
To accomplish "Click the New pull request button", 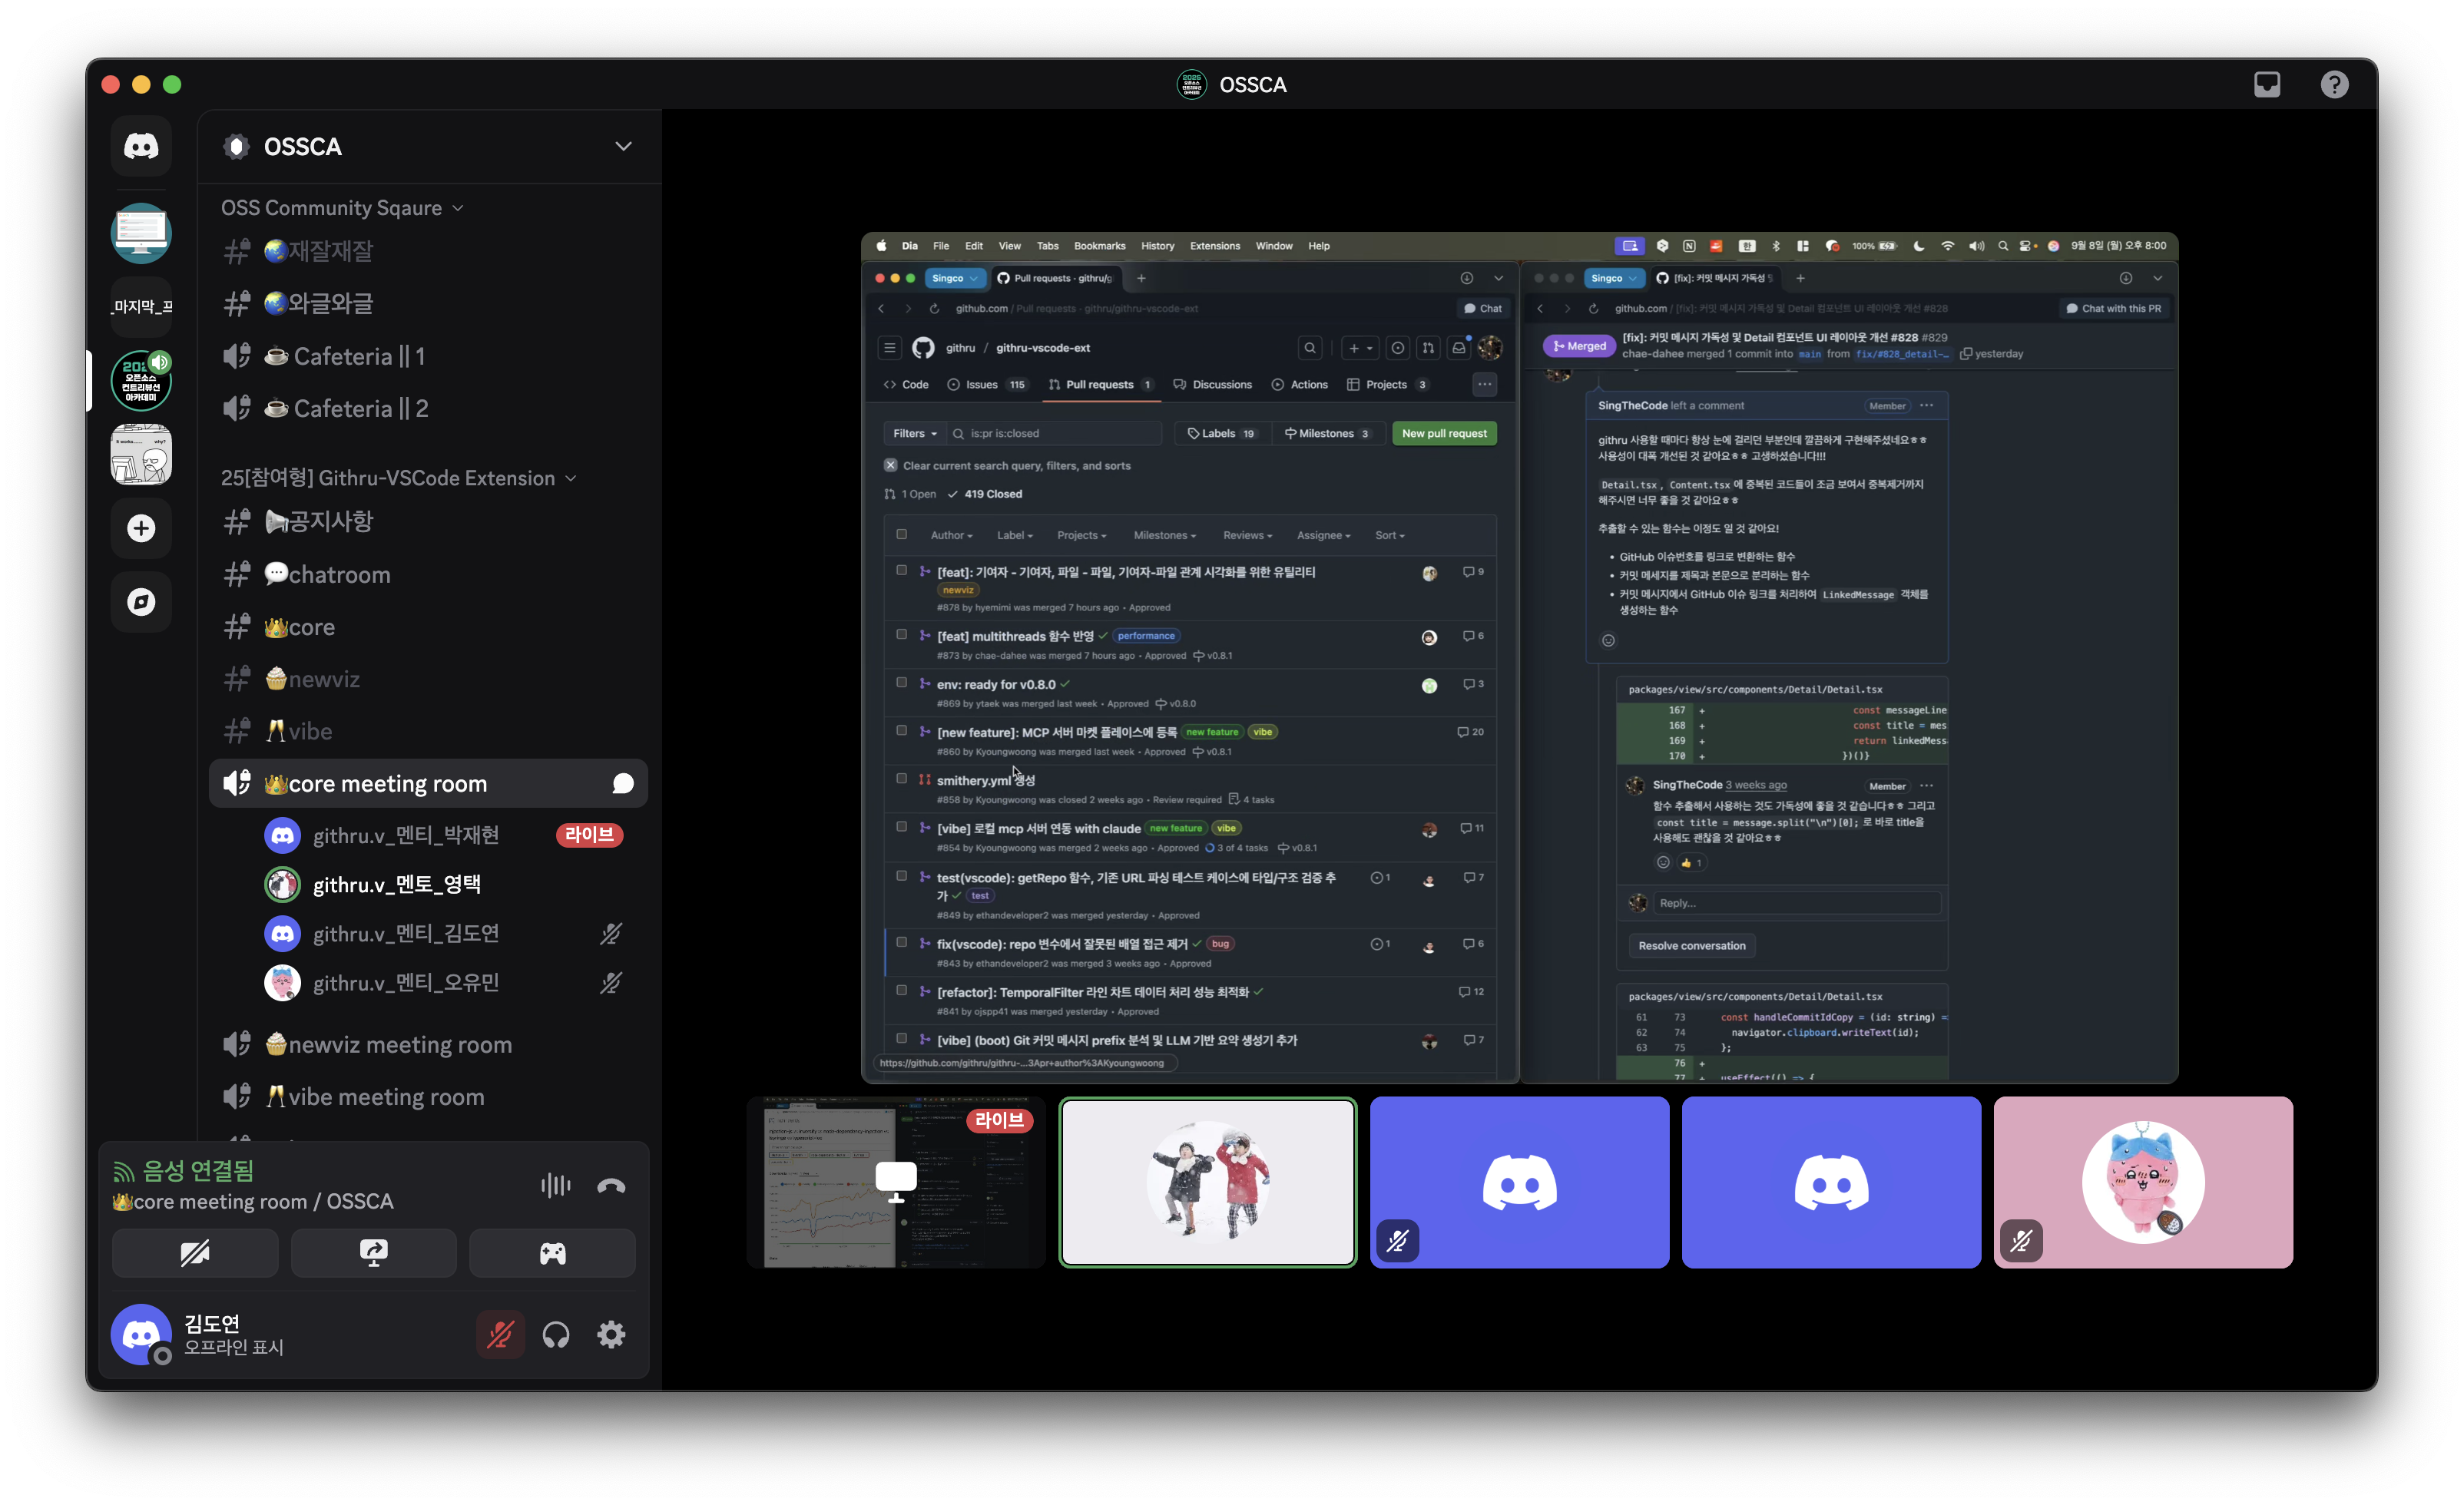I will coord(1443,433).
